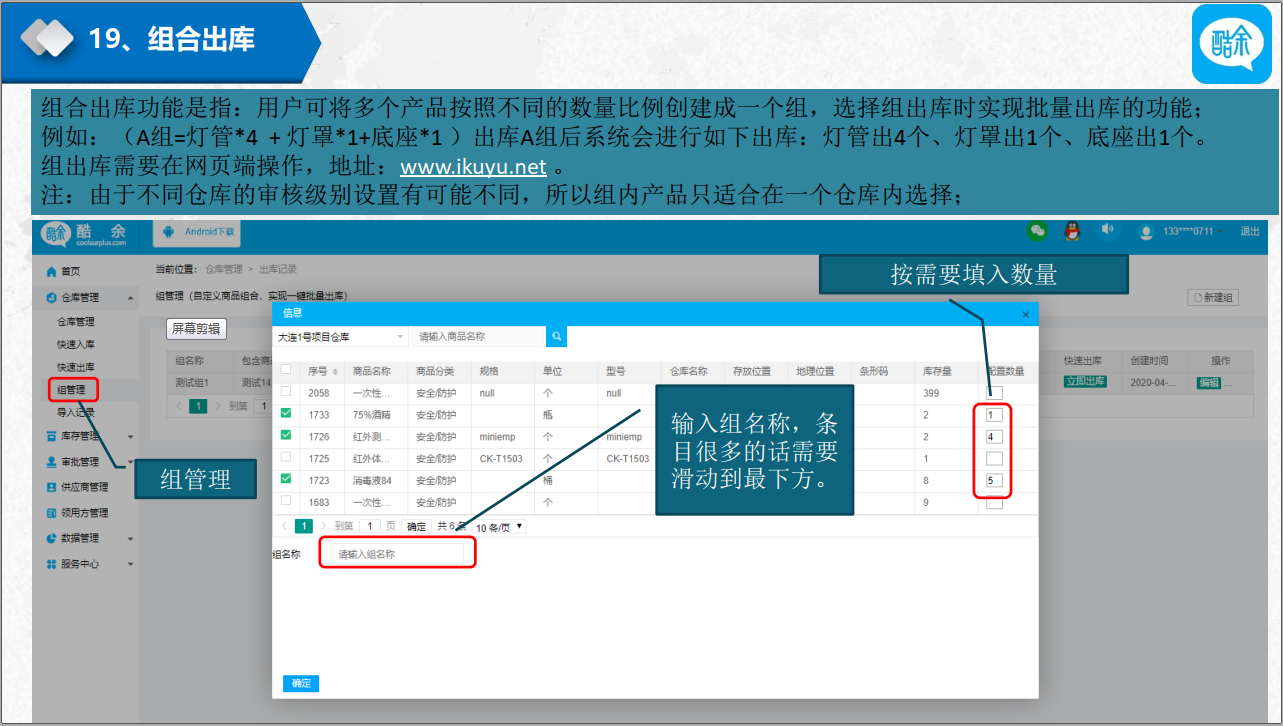
Task: Click the 配置数量 field for row 1733
Action: point(994,414)
